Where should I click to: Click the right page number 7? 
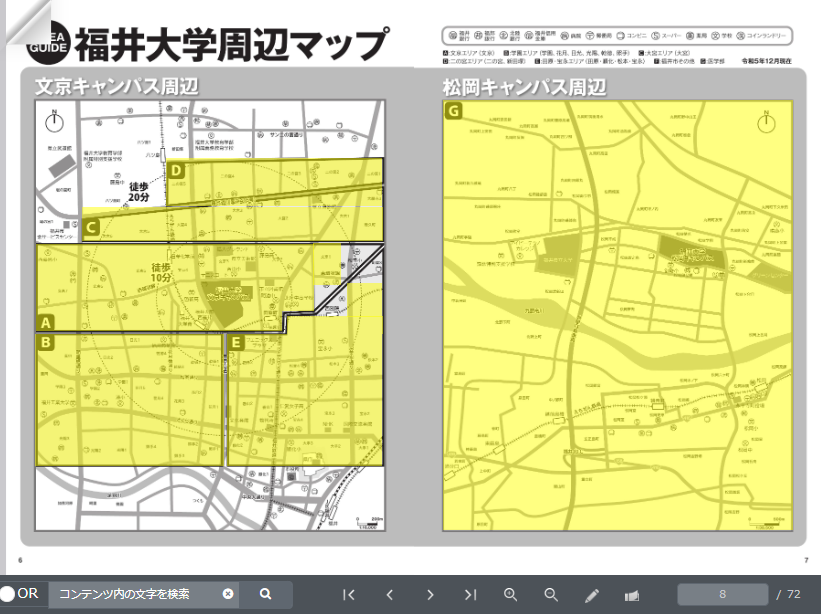tap(806, 560)
